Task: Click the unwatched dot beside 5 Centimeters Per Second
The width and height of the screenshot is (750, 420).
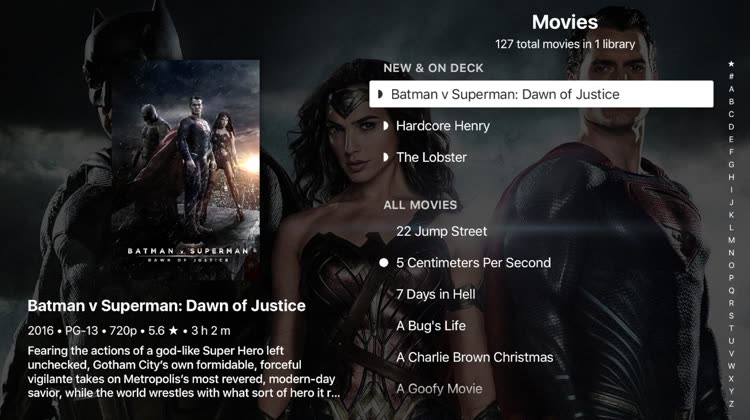Action: click(384, 263)
